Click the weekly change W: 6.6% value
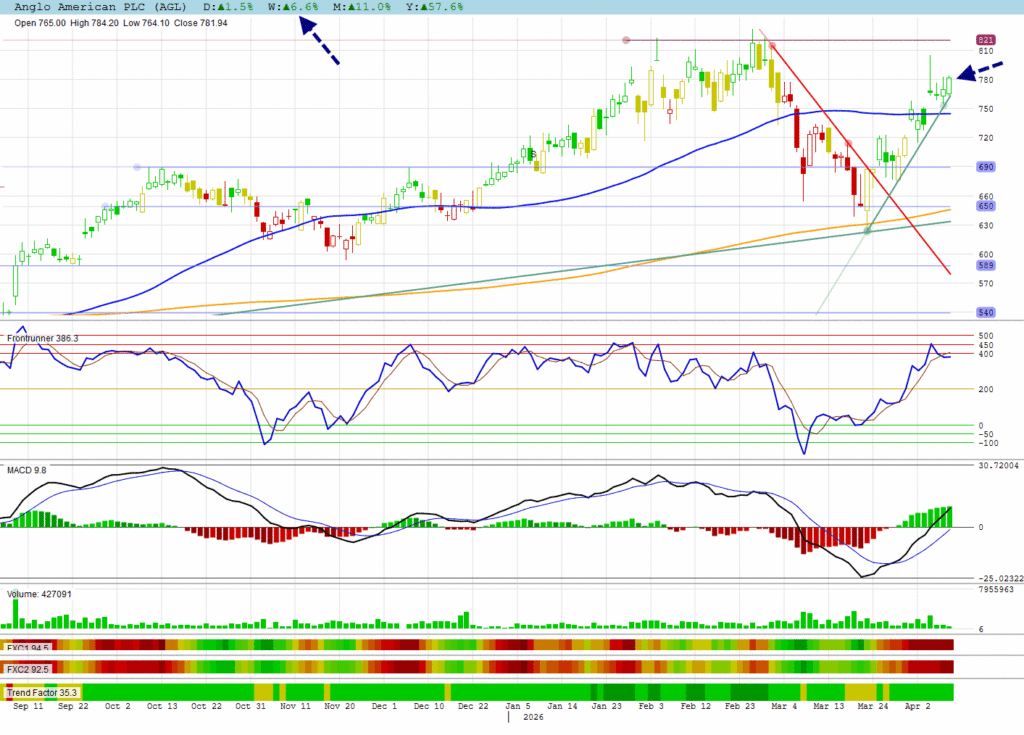1024x735 pixels. 300,7
